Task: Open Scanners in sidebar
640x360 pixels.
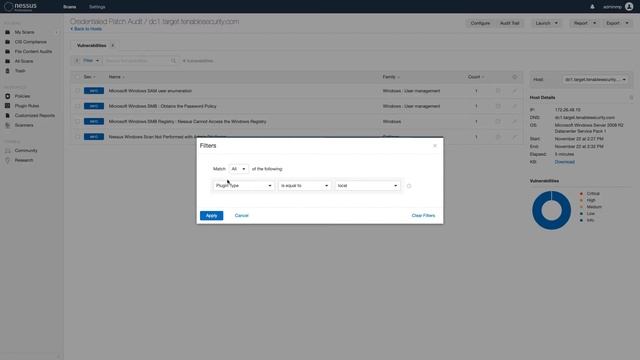Action: coord(24,125)
